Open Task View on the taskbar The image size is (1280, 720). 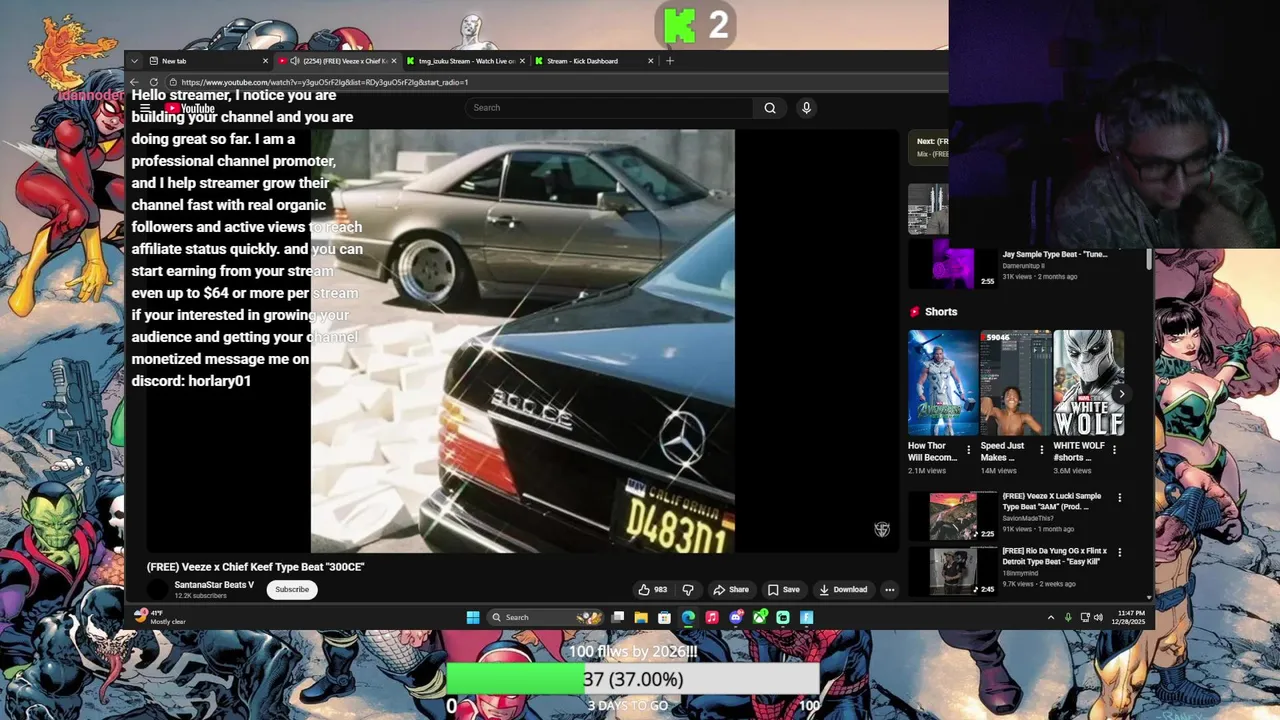coord(618,617)
